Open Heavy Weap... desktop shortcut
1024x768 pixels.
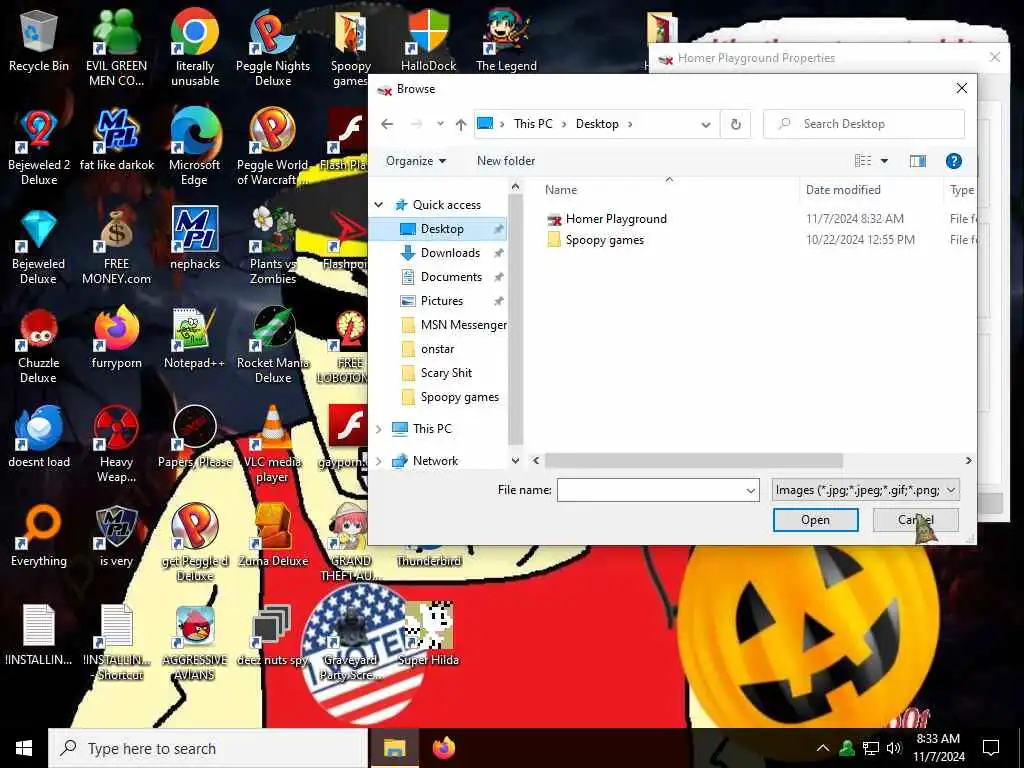116,444
